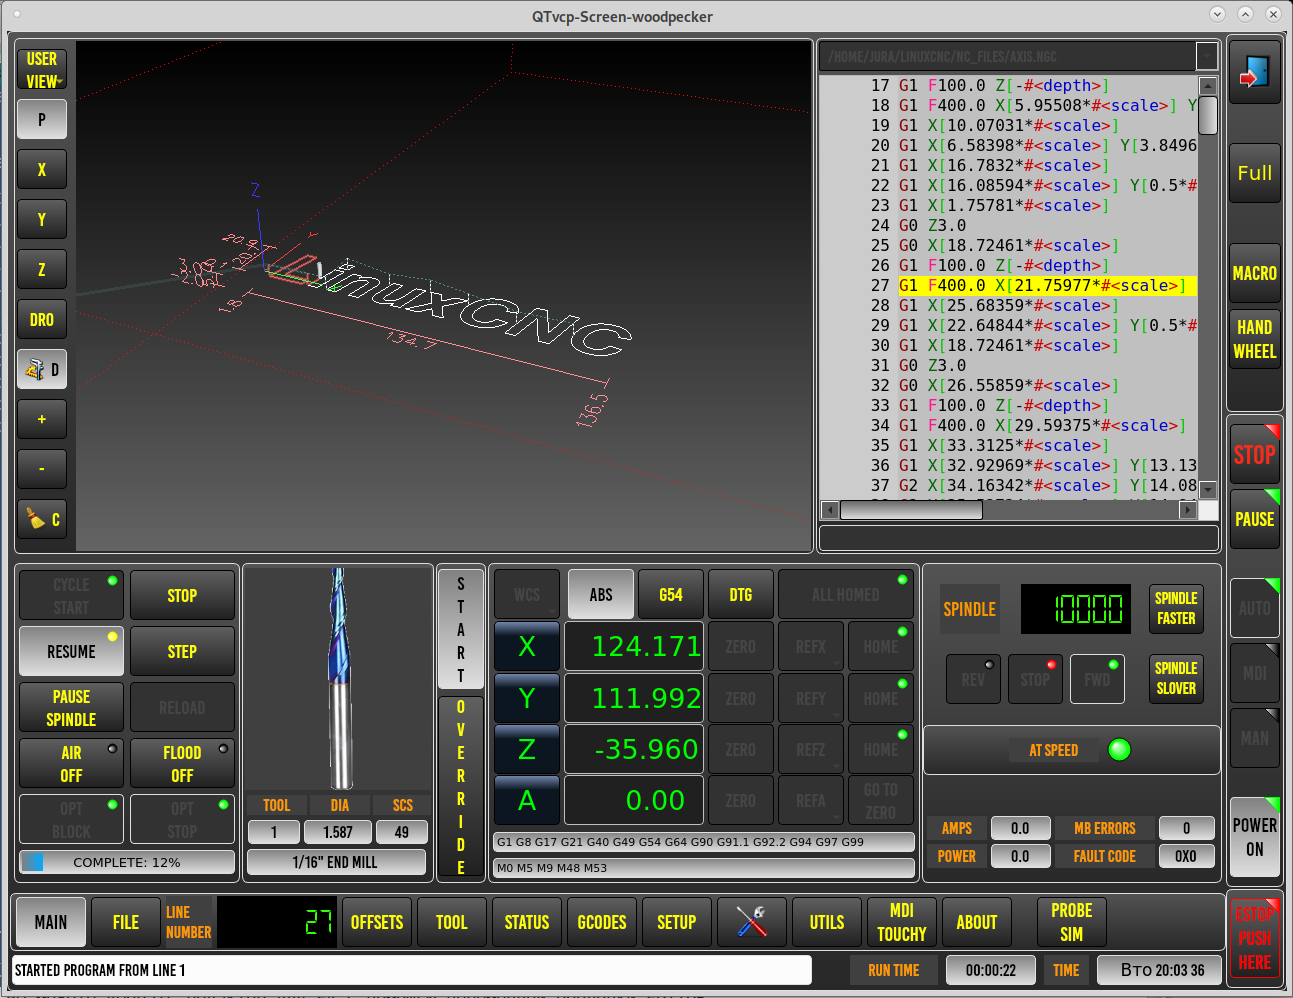Click the small square beside the file path
Image resolution: width=1293 pixels, height=998 pixels.
tap(1207, 56)
